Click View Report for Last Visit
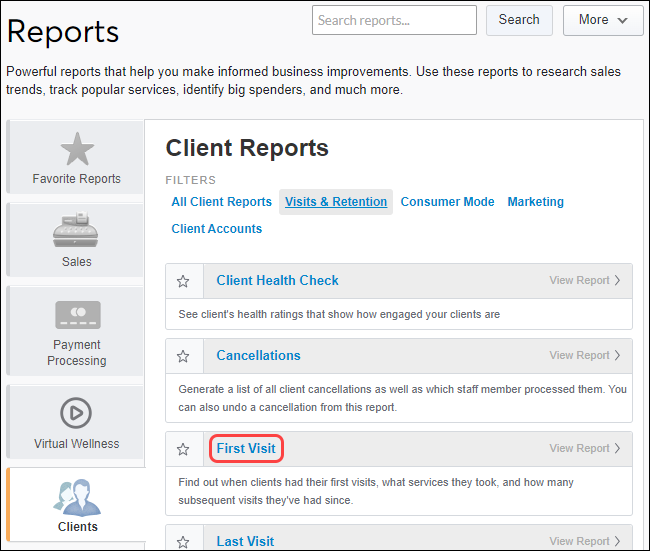The width and height of the screenshot is (650, 551). point(585,541)
